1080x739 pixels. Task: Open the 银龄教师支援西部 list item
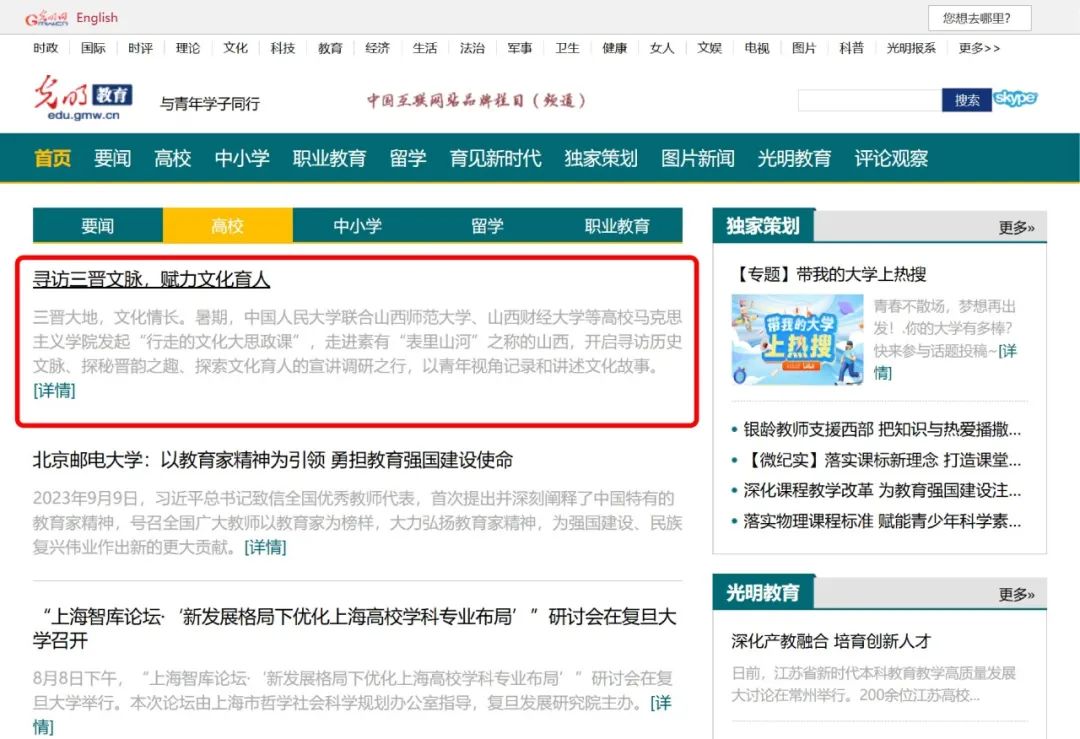click(881, 430)
